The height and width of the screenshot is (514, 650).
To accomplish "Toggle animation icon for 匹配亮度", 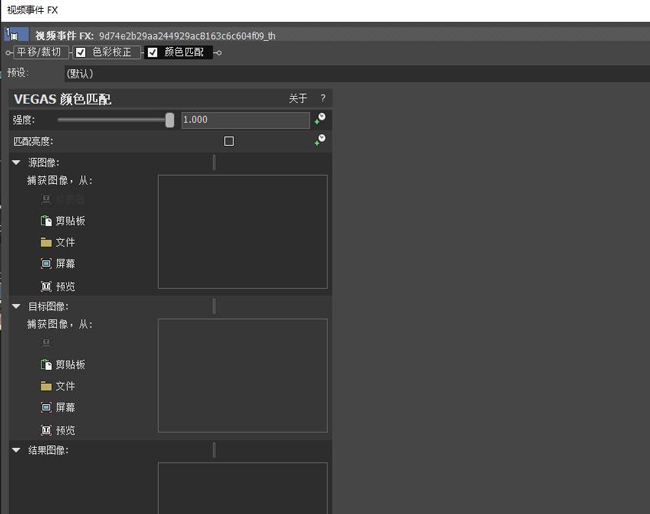I will [320, 140].
